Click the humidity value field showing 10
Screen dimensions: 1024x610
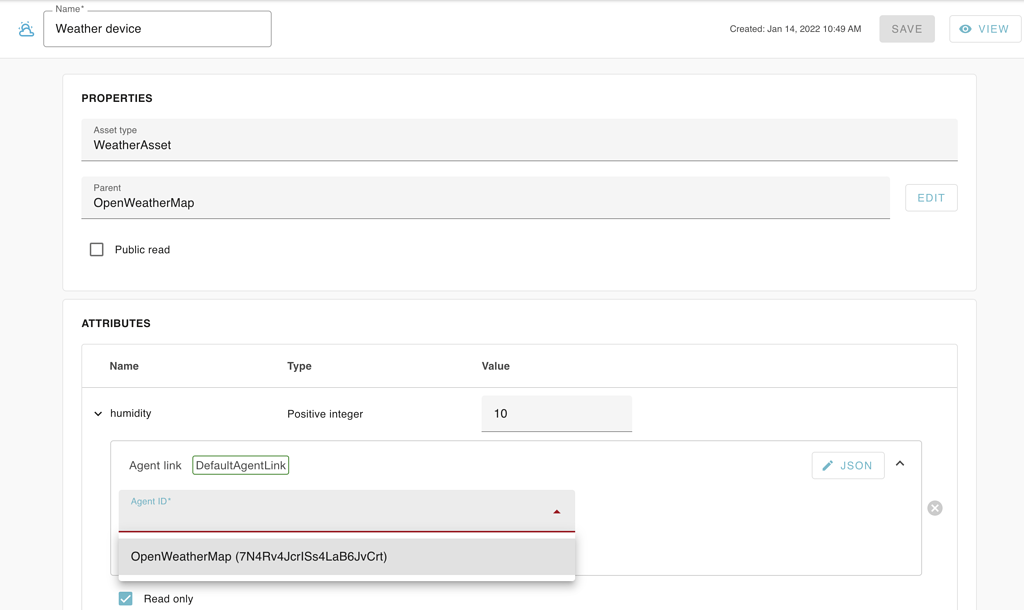556,413
